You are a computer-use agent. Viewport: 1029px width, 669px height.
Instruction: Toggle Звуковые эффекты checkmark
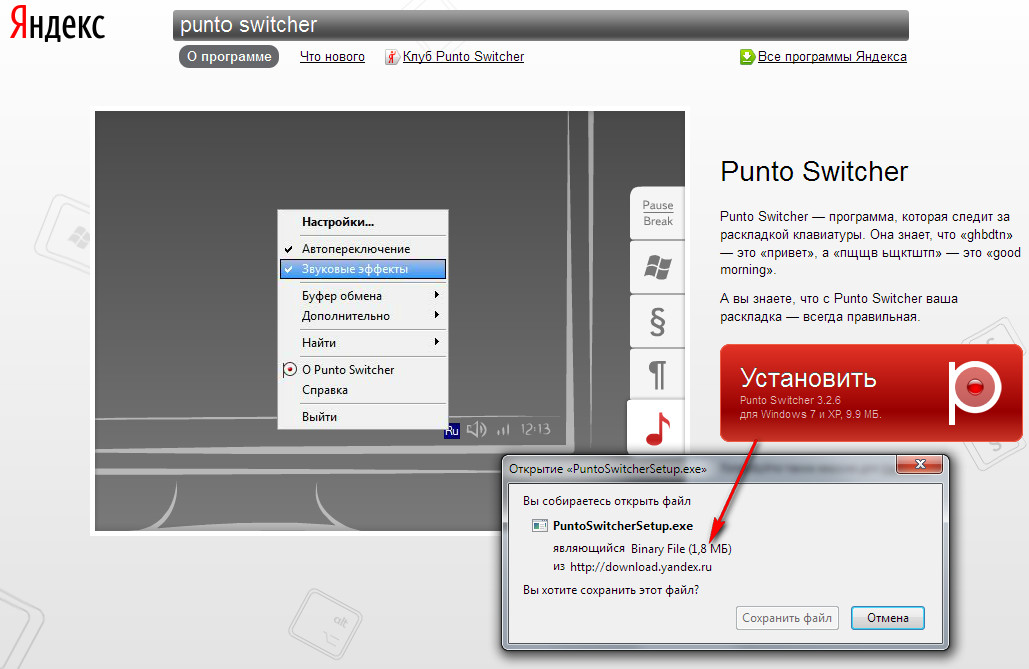(288, 269)
